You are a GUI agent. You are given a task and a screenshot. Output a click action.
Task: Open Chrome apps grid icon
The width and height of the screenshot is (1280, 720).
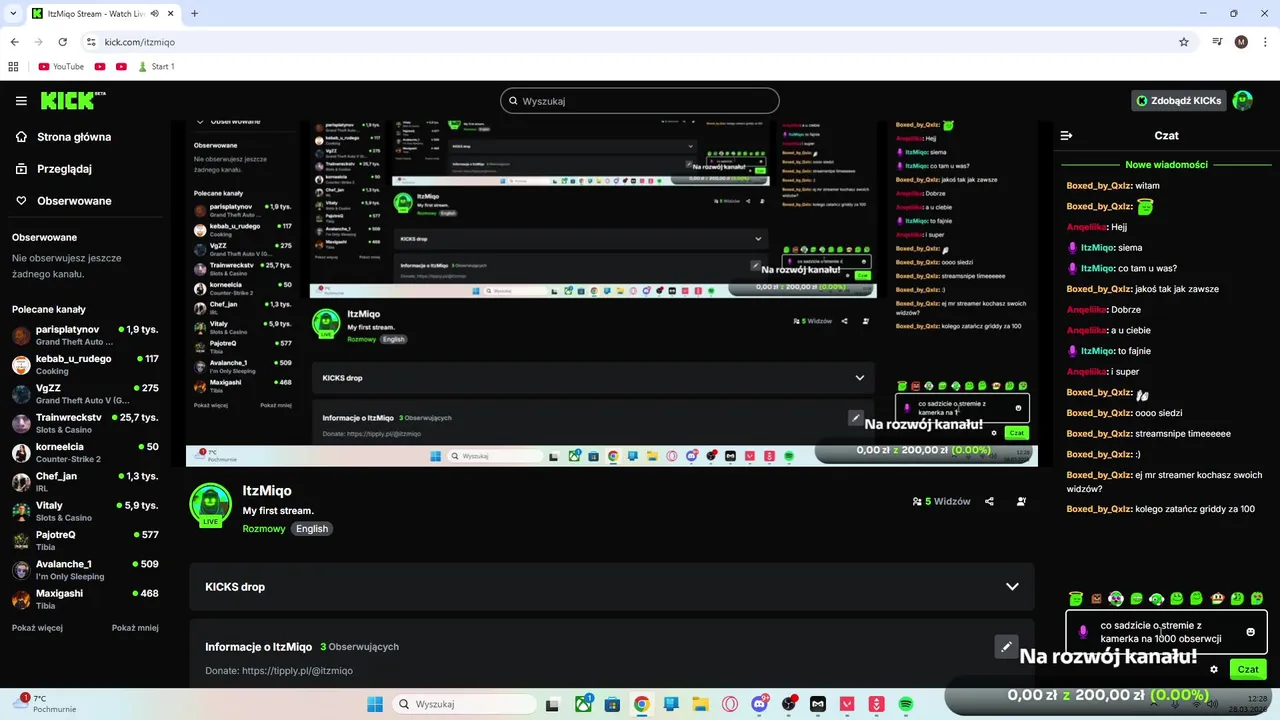[13, 67]
